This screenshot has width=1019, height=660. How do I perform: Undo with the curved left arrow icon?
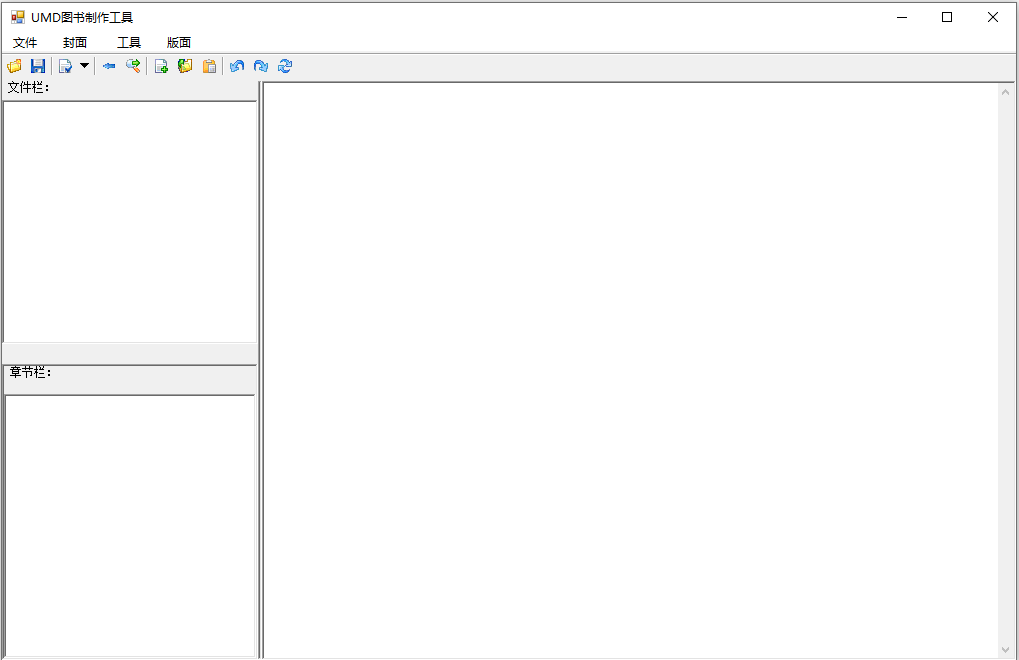[x=237, y=66]
